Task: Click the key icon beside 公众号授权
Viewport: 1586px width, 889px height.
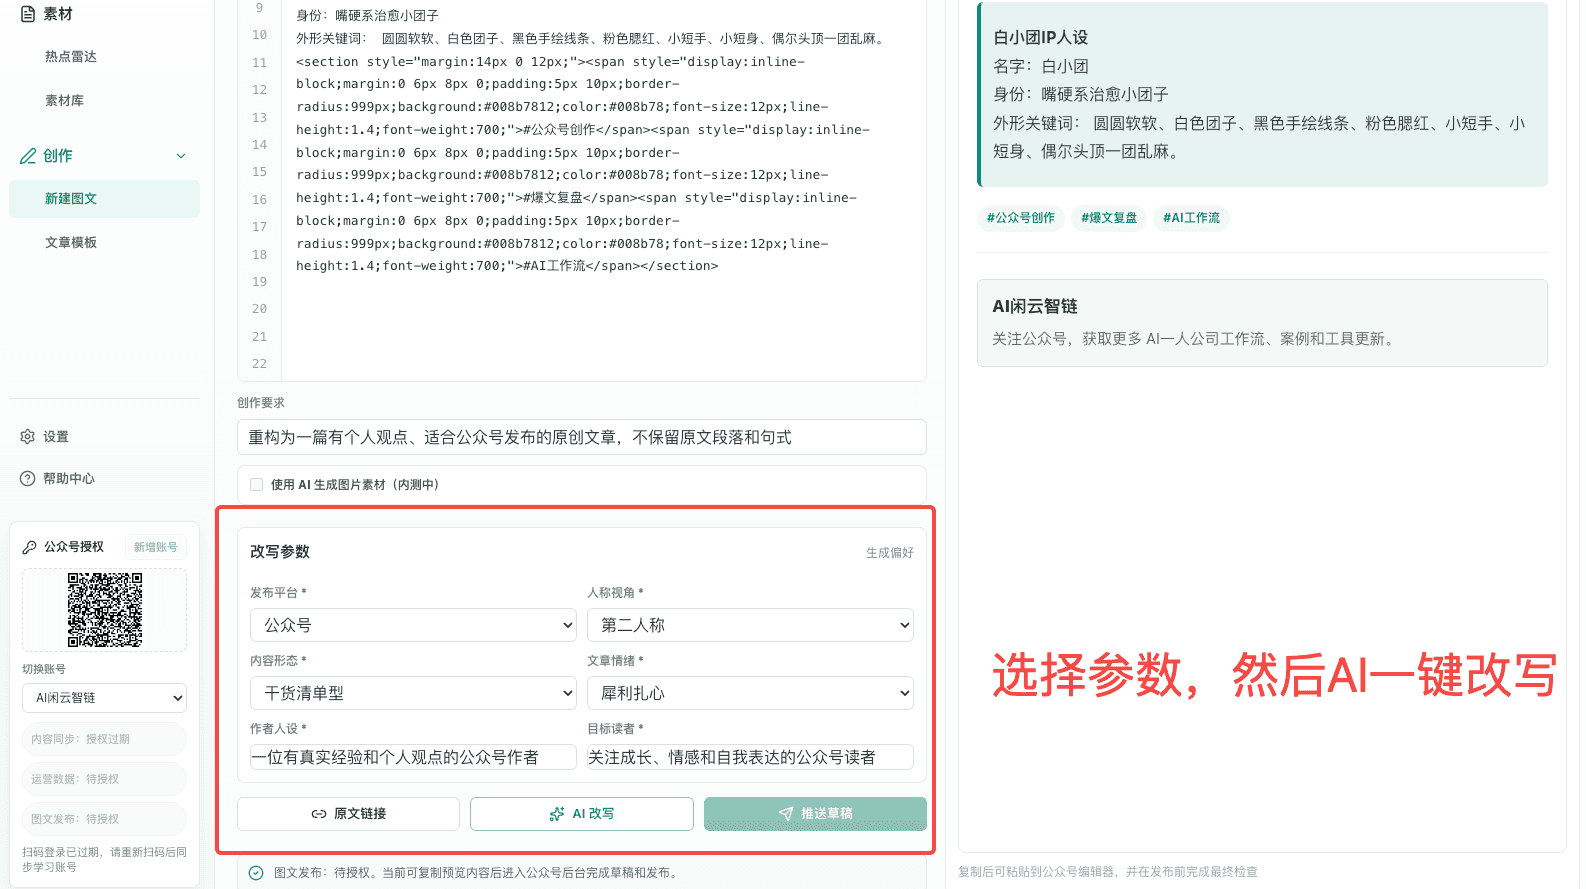Action: click(30, 547)
